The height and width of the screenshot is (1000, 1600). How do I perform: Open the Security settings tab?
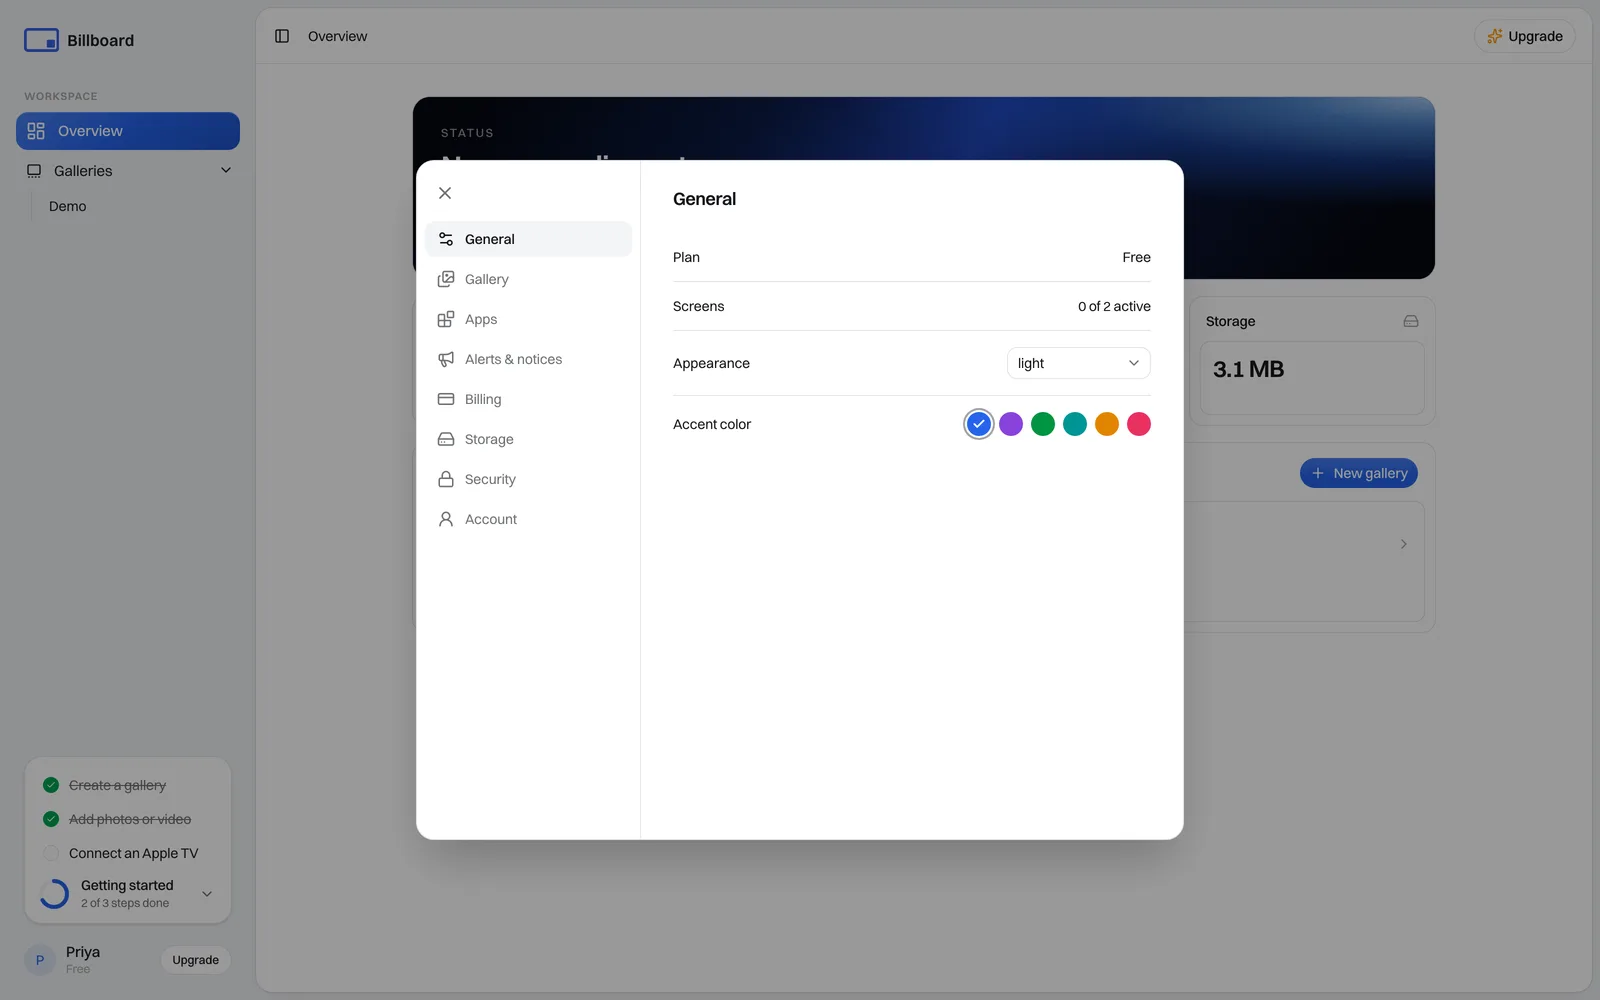[x=528, y=479]
